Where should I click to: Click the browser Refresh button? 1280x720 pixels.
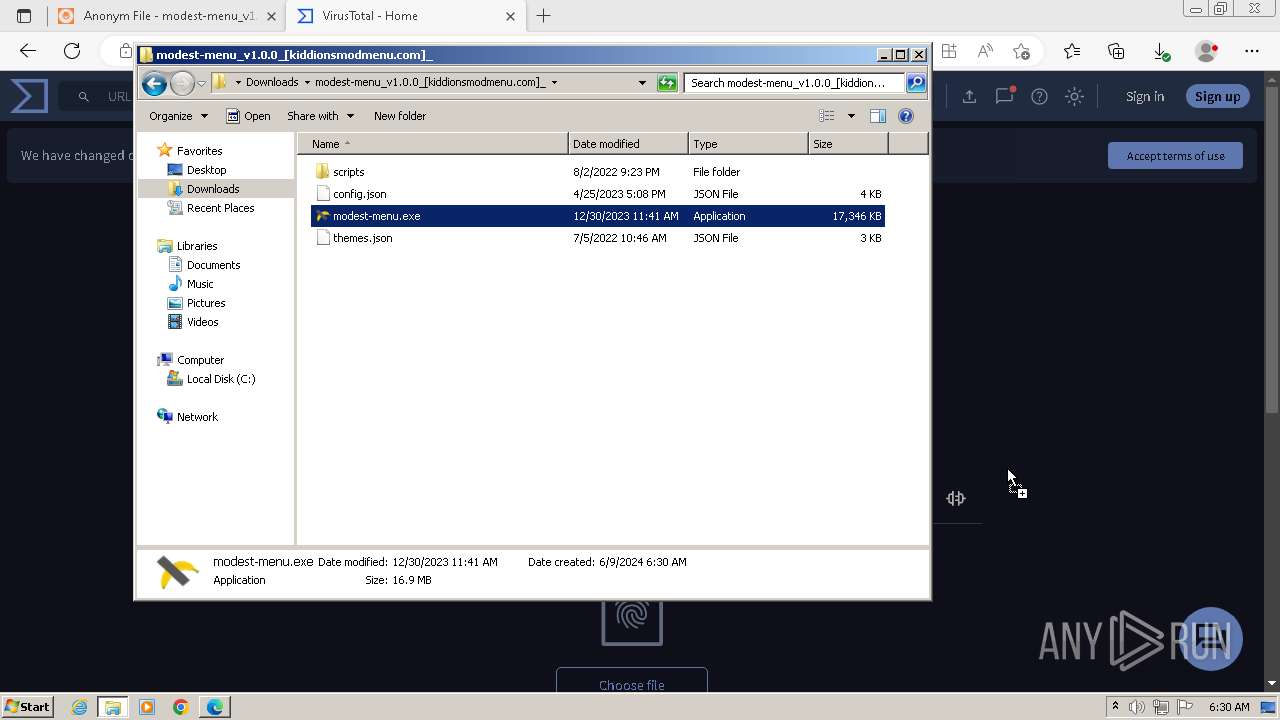pyautogui.click(x=72, y=51)
